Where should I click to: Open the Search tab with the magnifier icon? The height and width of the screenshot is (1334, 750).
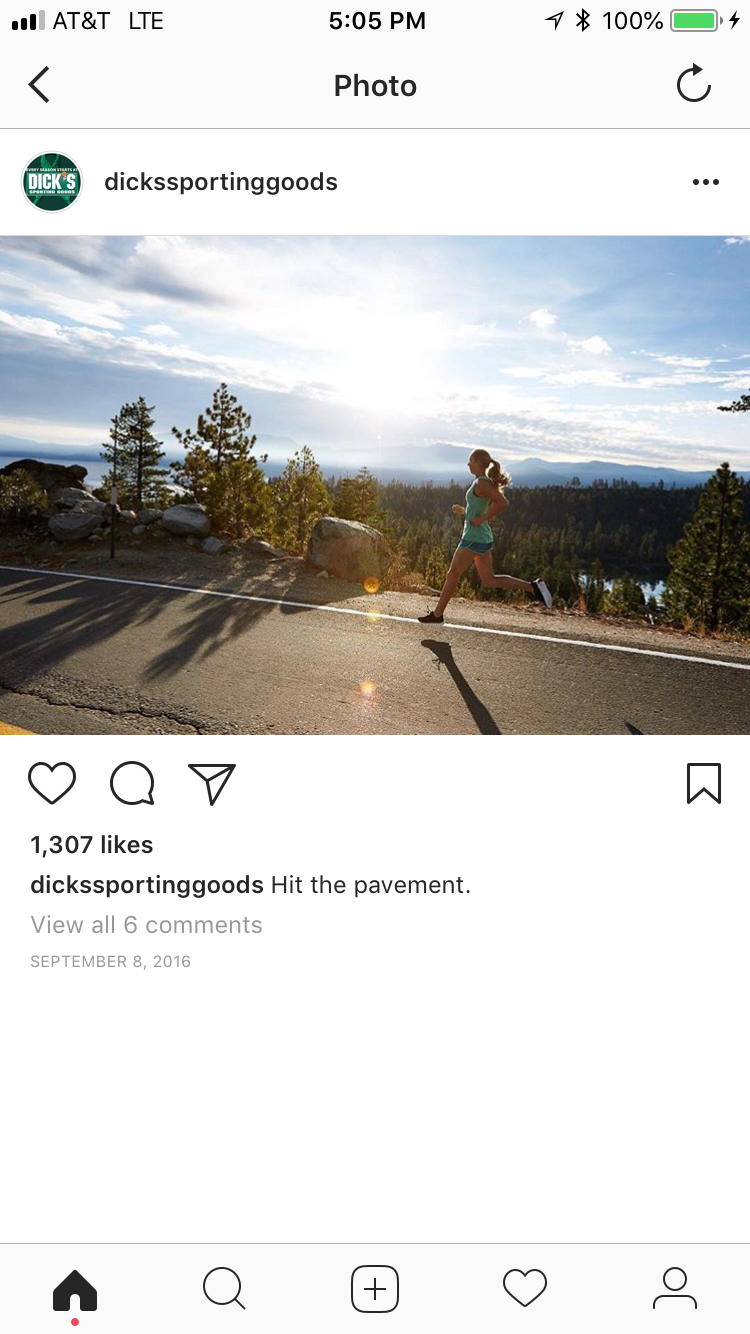click(224, 1289)
